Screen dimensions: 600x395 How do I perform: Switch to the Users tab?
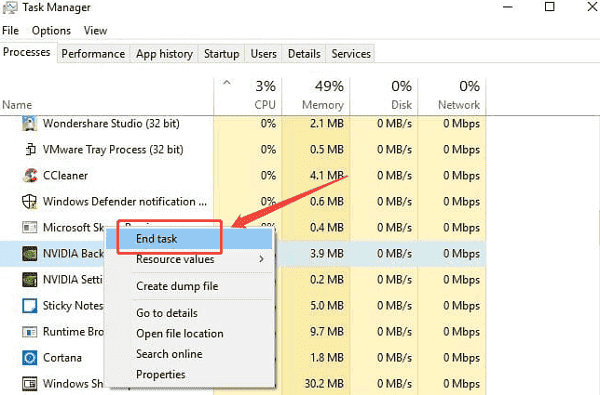pos(263,54)
